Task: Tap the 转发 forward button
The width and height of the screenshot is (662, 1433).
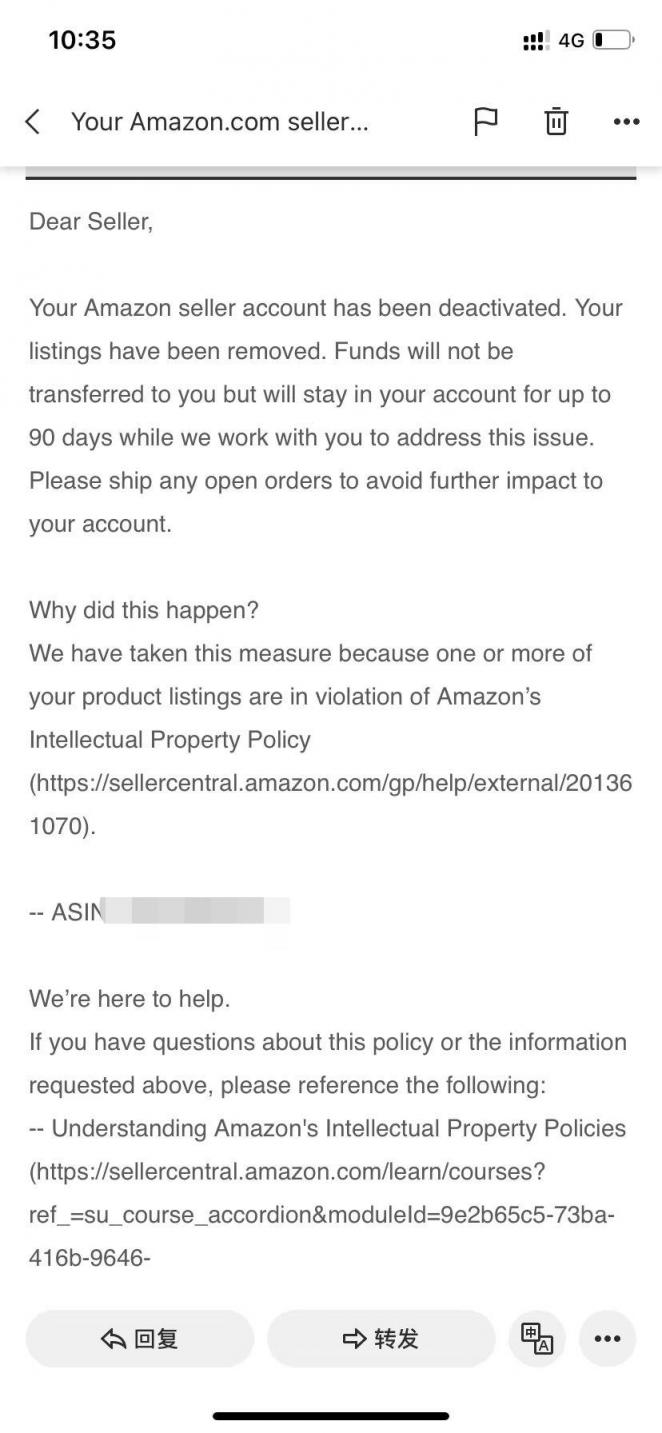Action: click(381, 1338)
